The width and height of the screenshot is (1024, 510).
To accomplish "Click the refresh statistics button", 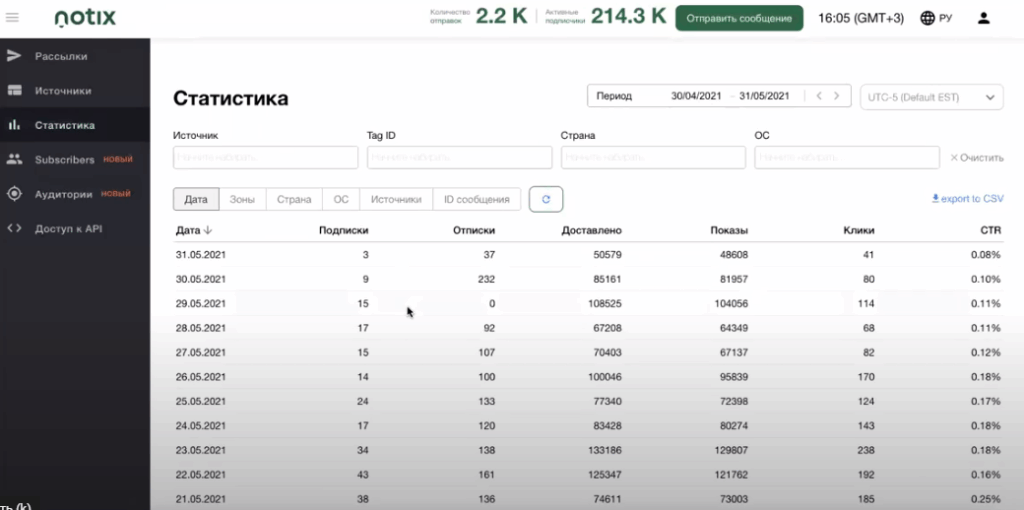I will click(546, 199).
